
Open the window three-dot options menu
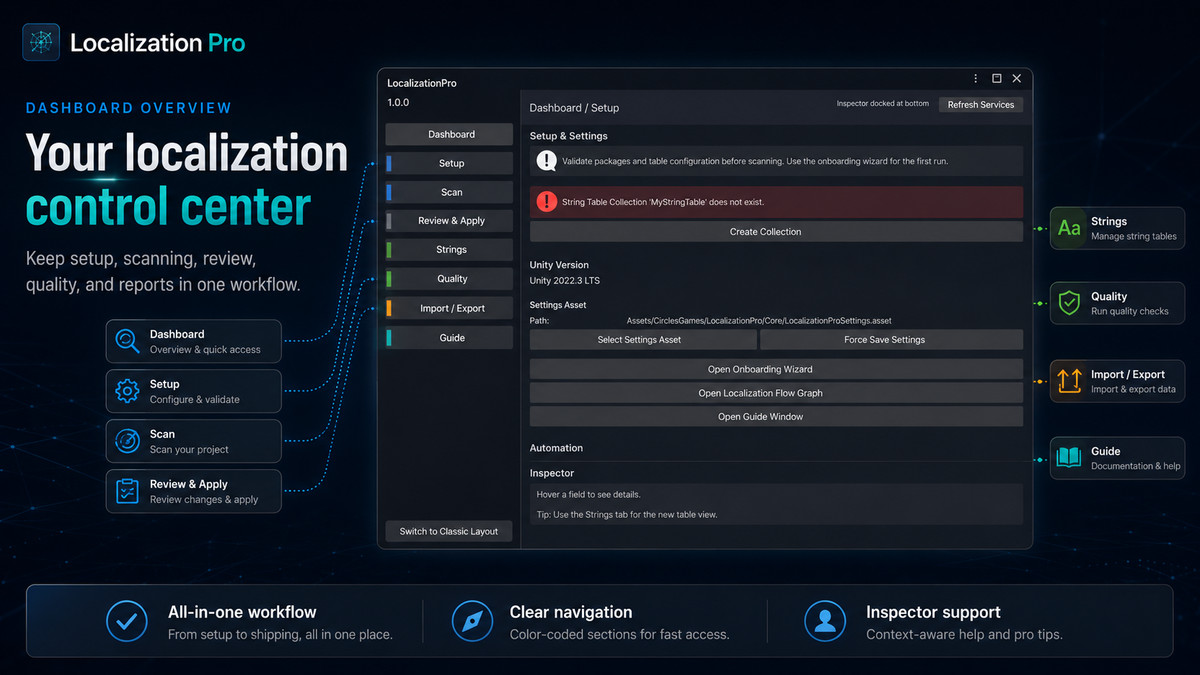click(976, 79)
